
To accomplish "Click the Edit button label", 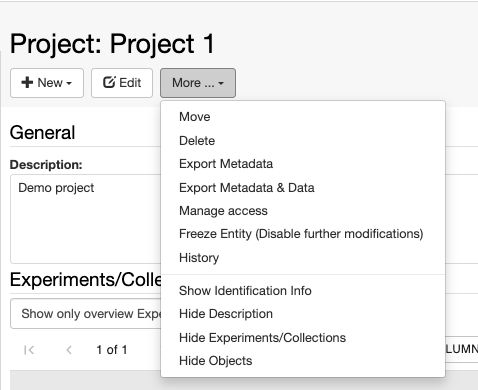I will [x=130, y=83].
